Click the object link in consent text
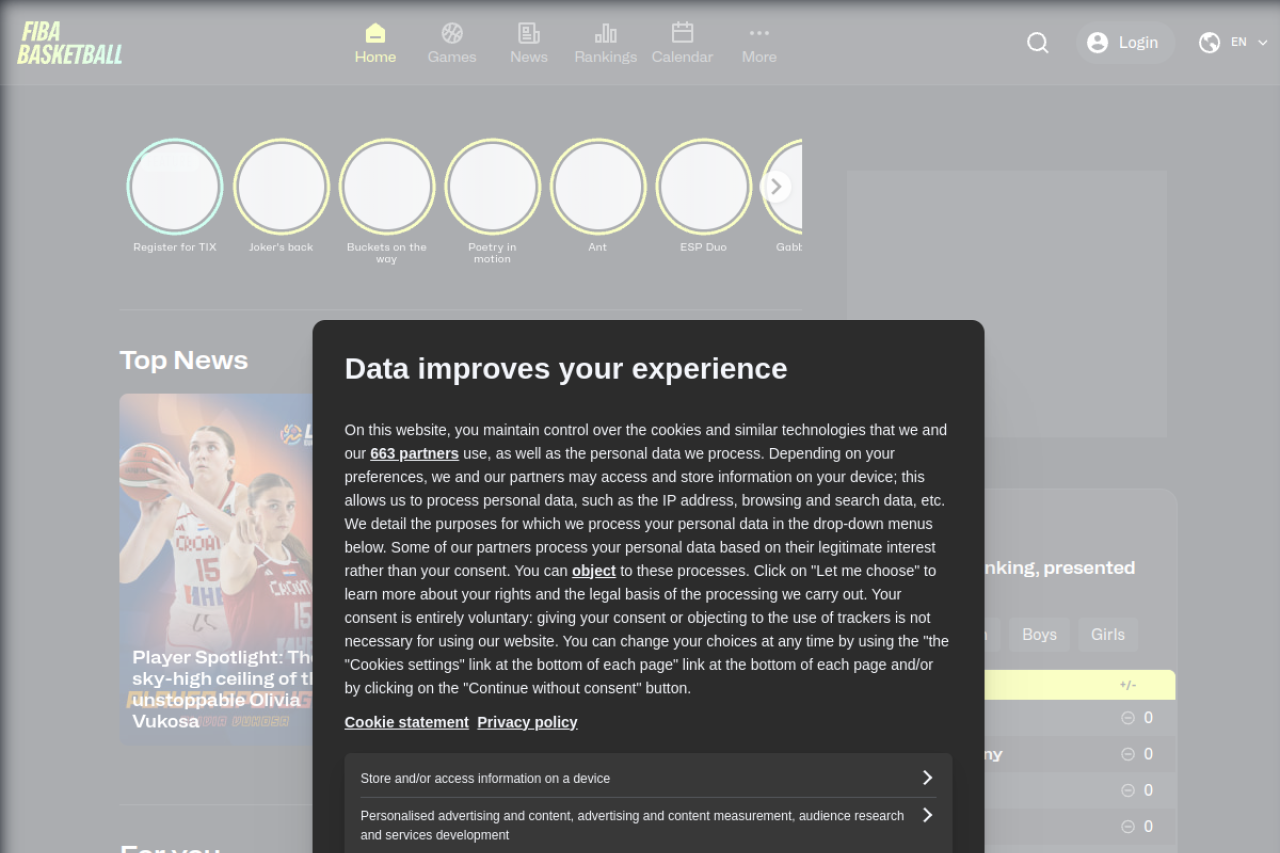The image size is (1280, 853). pos(594,571)
